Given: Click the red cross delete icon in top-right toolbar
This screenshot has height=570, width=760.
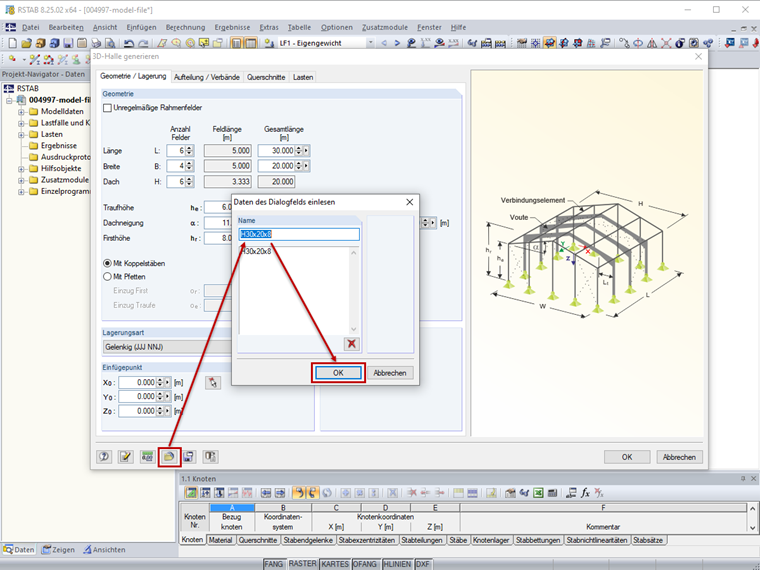Looking at the screenshot, I should click(666, 43).
